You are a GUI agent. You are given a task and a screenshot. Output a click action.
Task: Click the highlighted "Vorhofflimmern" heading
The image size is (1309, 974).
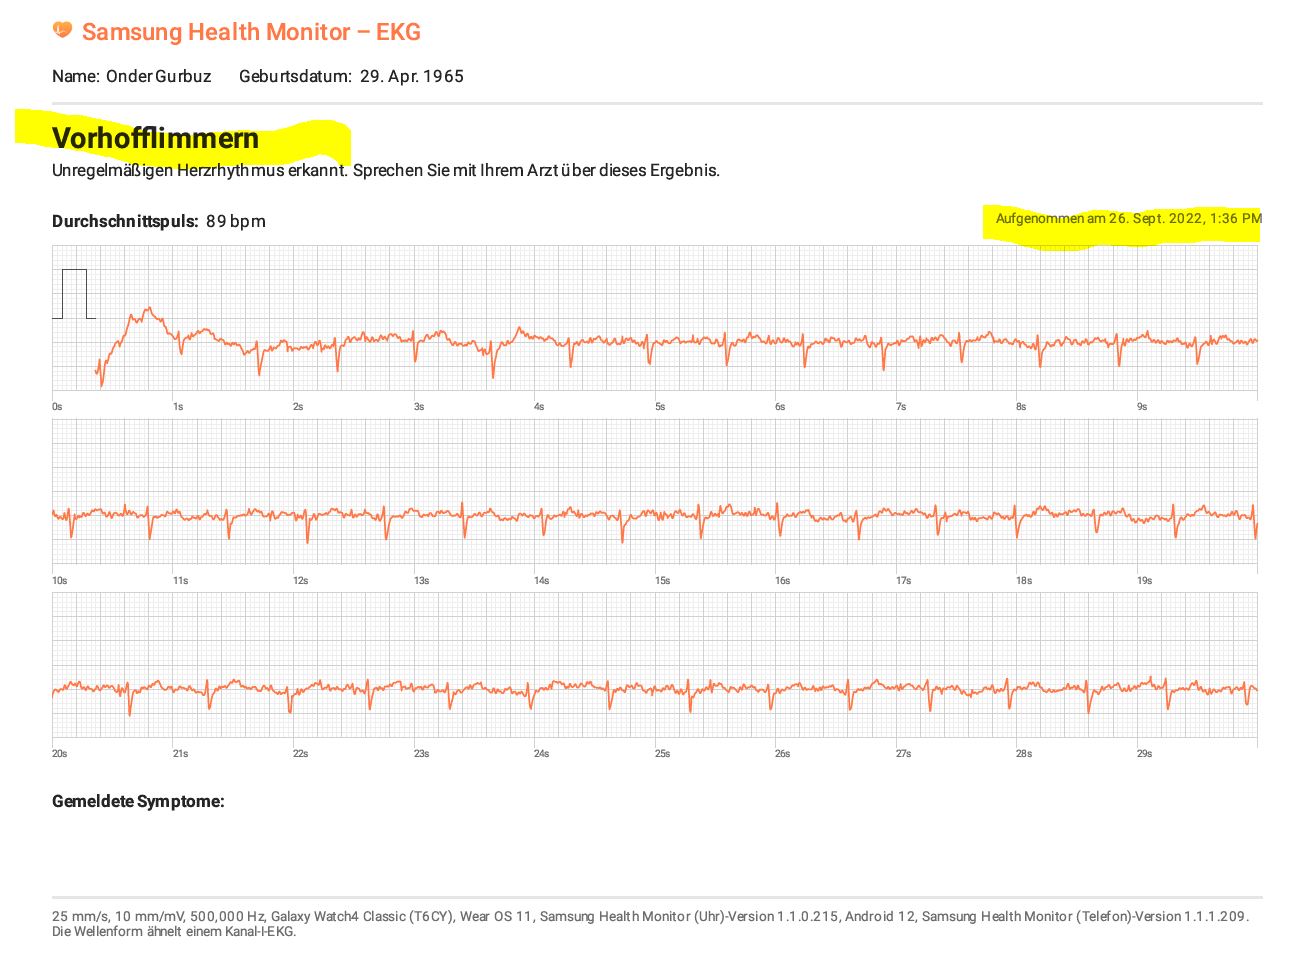[x=155, y=138]
